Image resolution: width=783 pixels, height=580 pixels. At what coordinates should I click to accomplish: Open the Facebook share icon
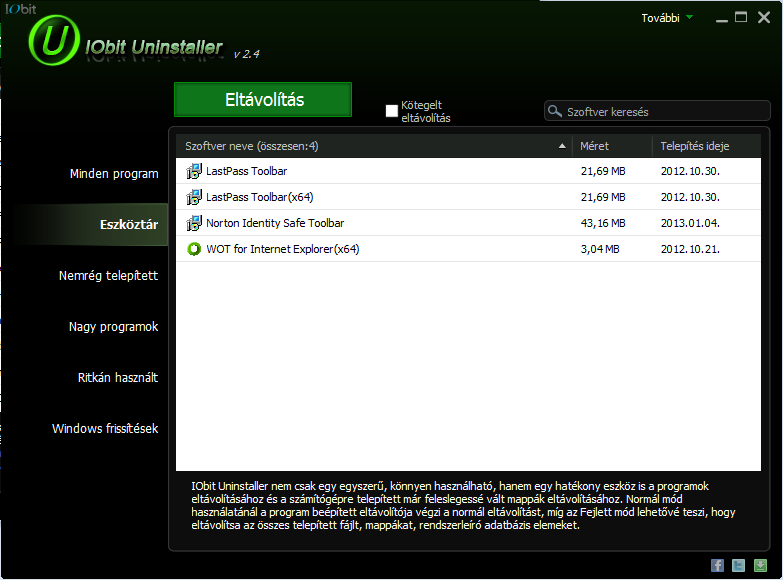(x=717, y=565)
